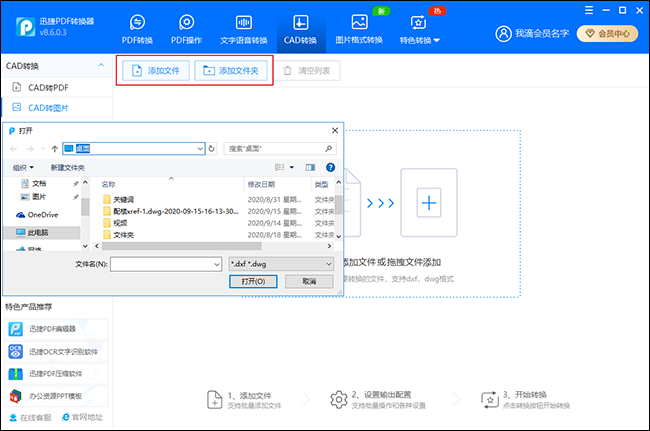Click the horizontal scrollbar of file list
The height and width of the screenshot is (431, 650).
click(x=182, y=246)
